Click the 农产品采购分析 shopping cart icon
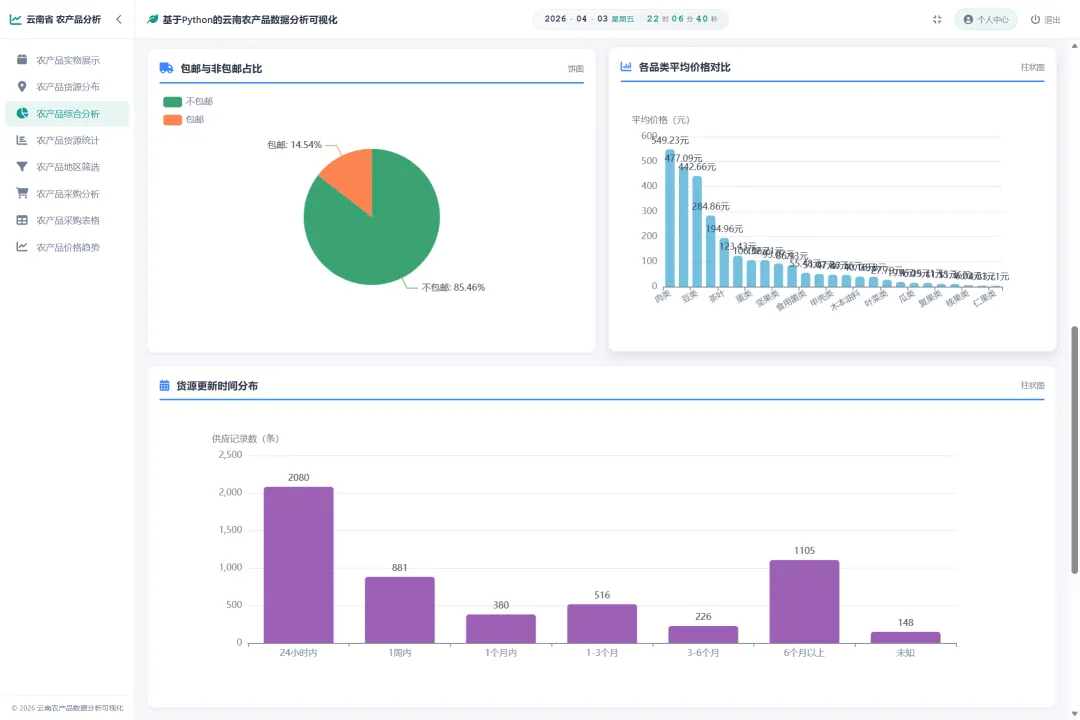The height and width of the screenshot is (720, 1080). click(x=22, y=193)
